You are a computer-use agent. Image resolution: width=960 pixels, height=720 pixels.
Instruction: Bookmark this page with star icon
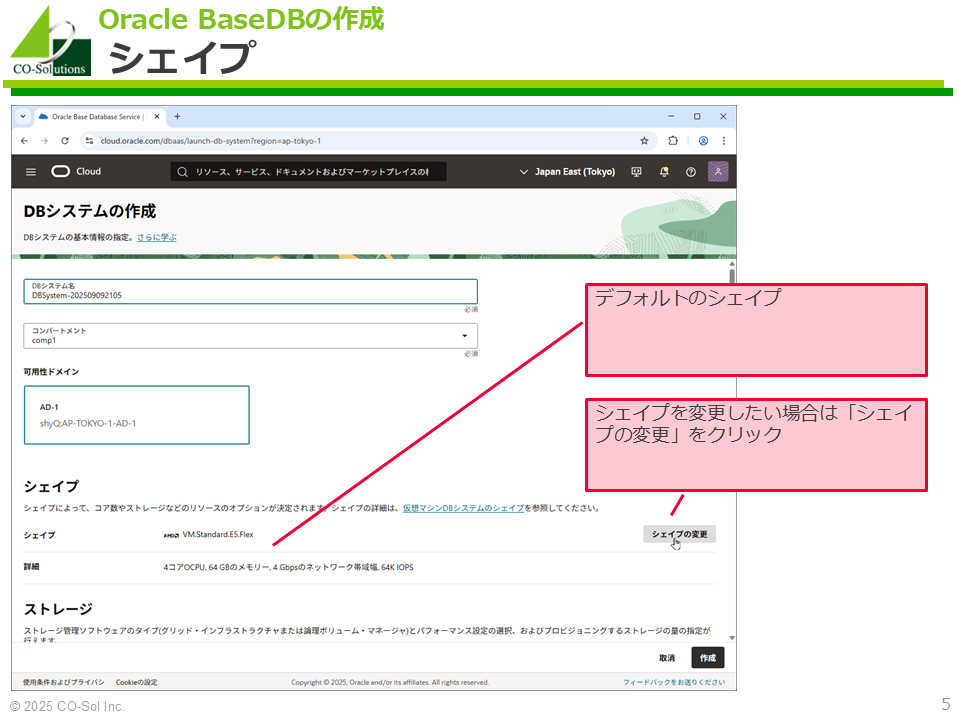tap(644, 141)
